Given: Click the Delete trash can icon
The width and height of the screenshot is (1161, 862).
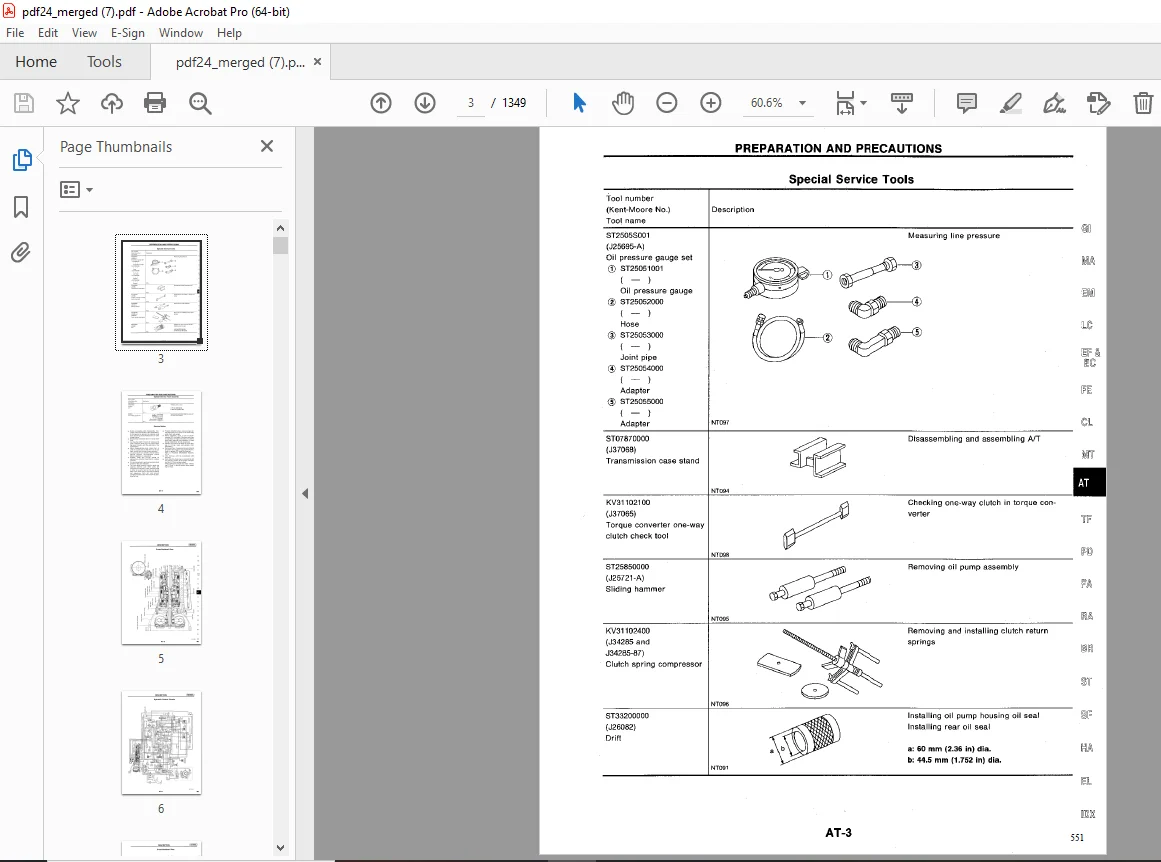Looking at the screenshot, I should point(1143,103).
